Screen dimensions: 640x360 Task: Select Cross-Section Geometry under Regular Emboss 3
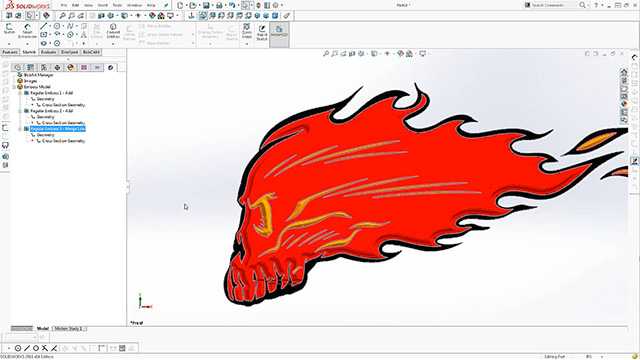tap(63, 141)
